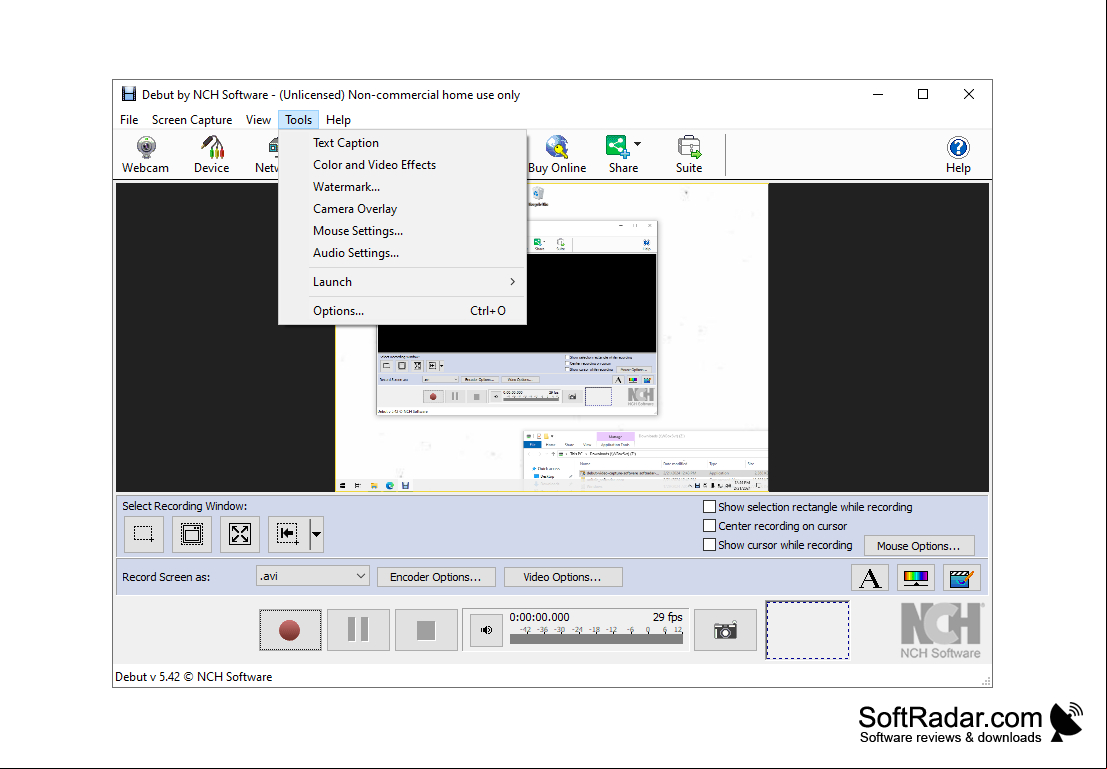Open Help from the toolbar

[958, 155]
